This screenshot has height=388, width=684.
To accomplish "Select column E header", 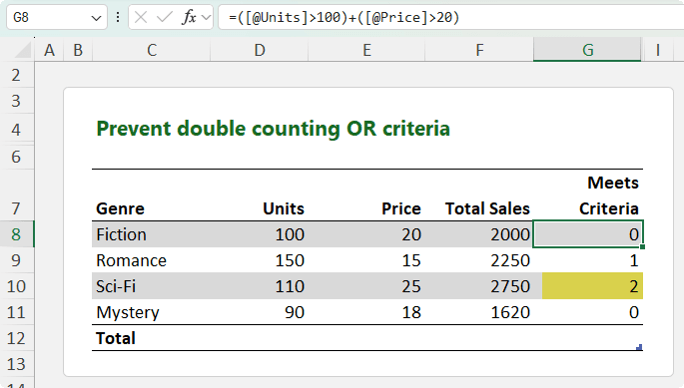I will [x=366, y=50].
